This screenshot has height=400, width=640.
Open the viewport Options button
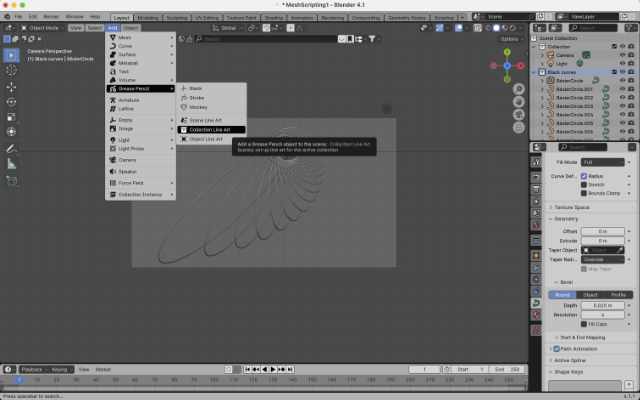pos(511,39)
